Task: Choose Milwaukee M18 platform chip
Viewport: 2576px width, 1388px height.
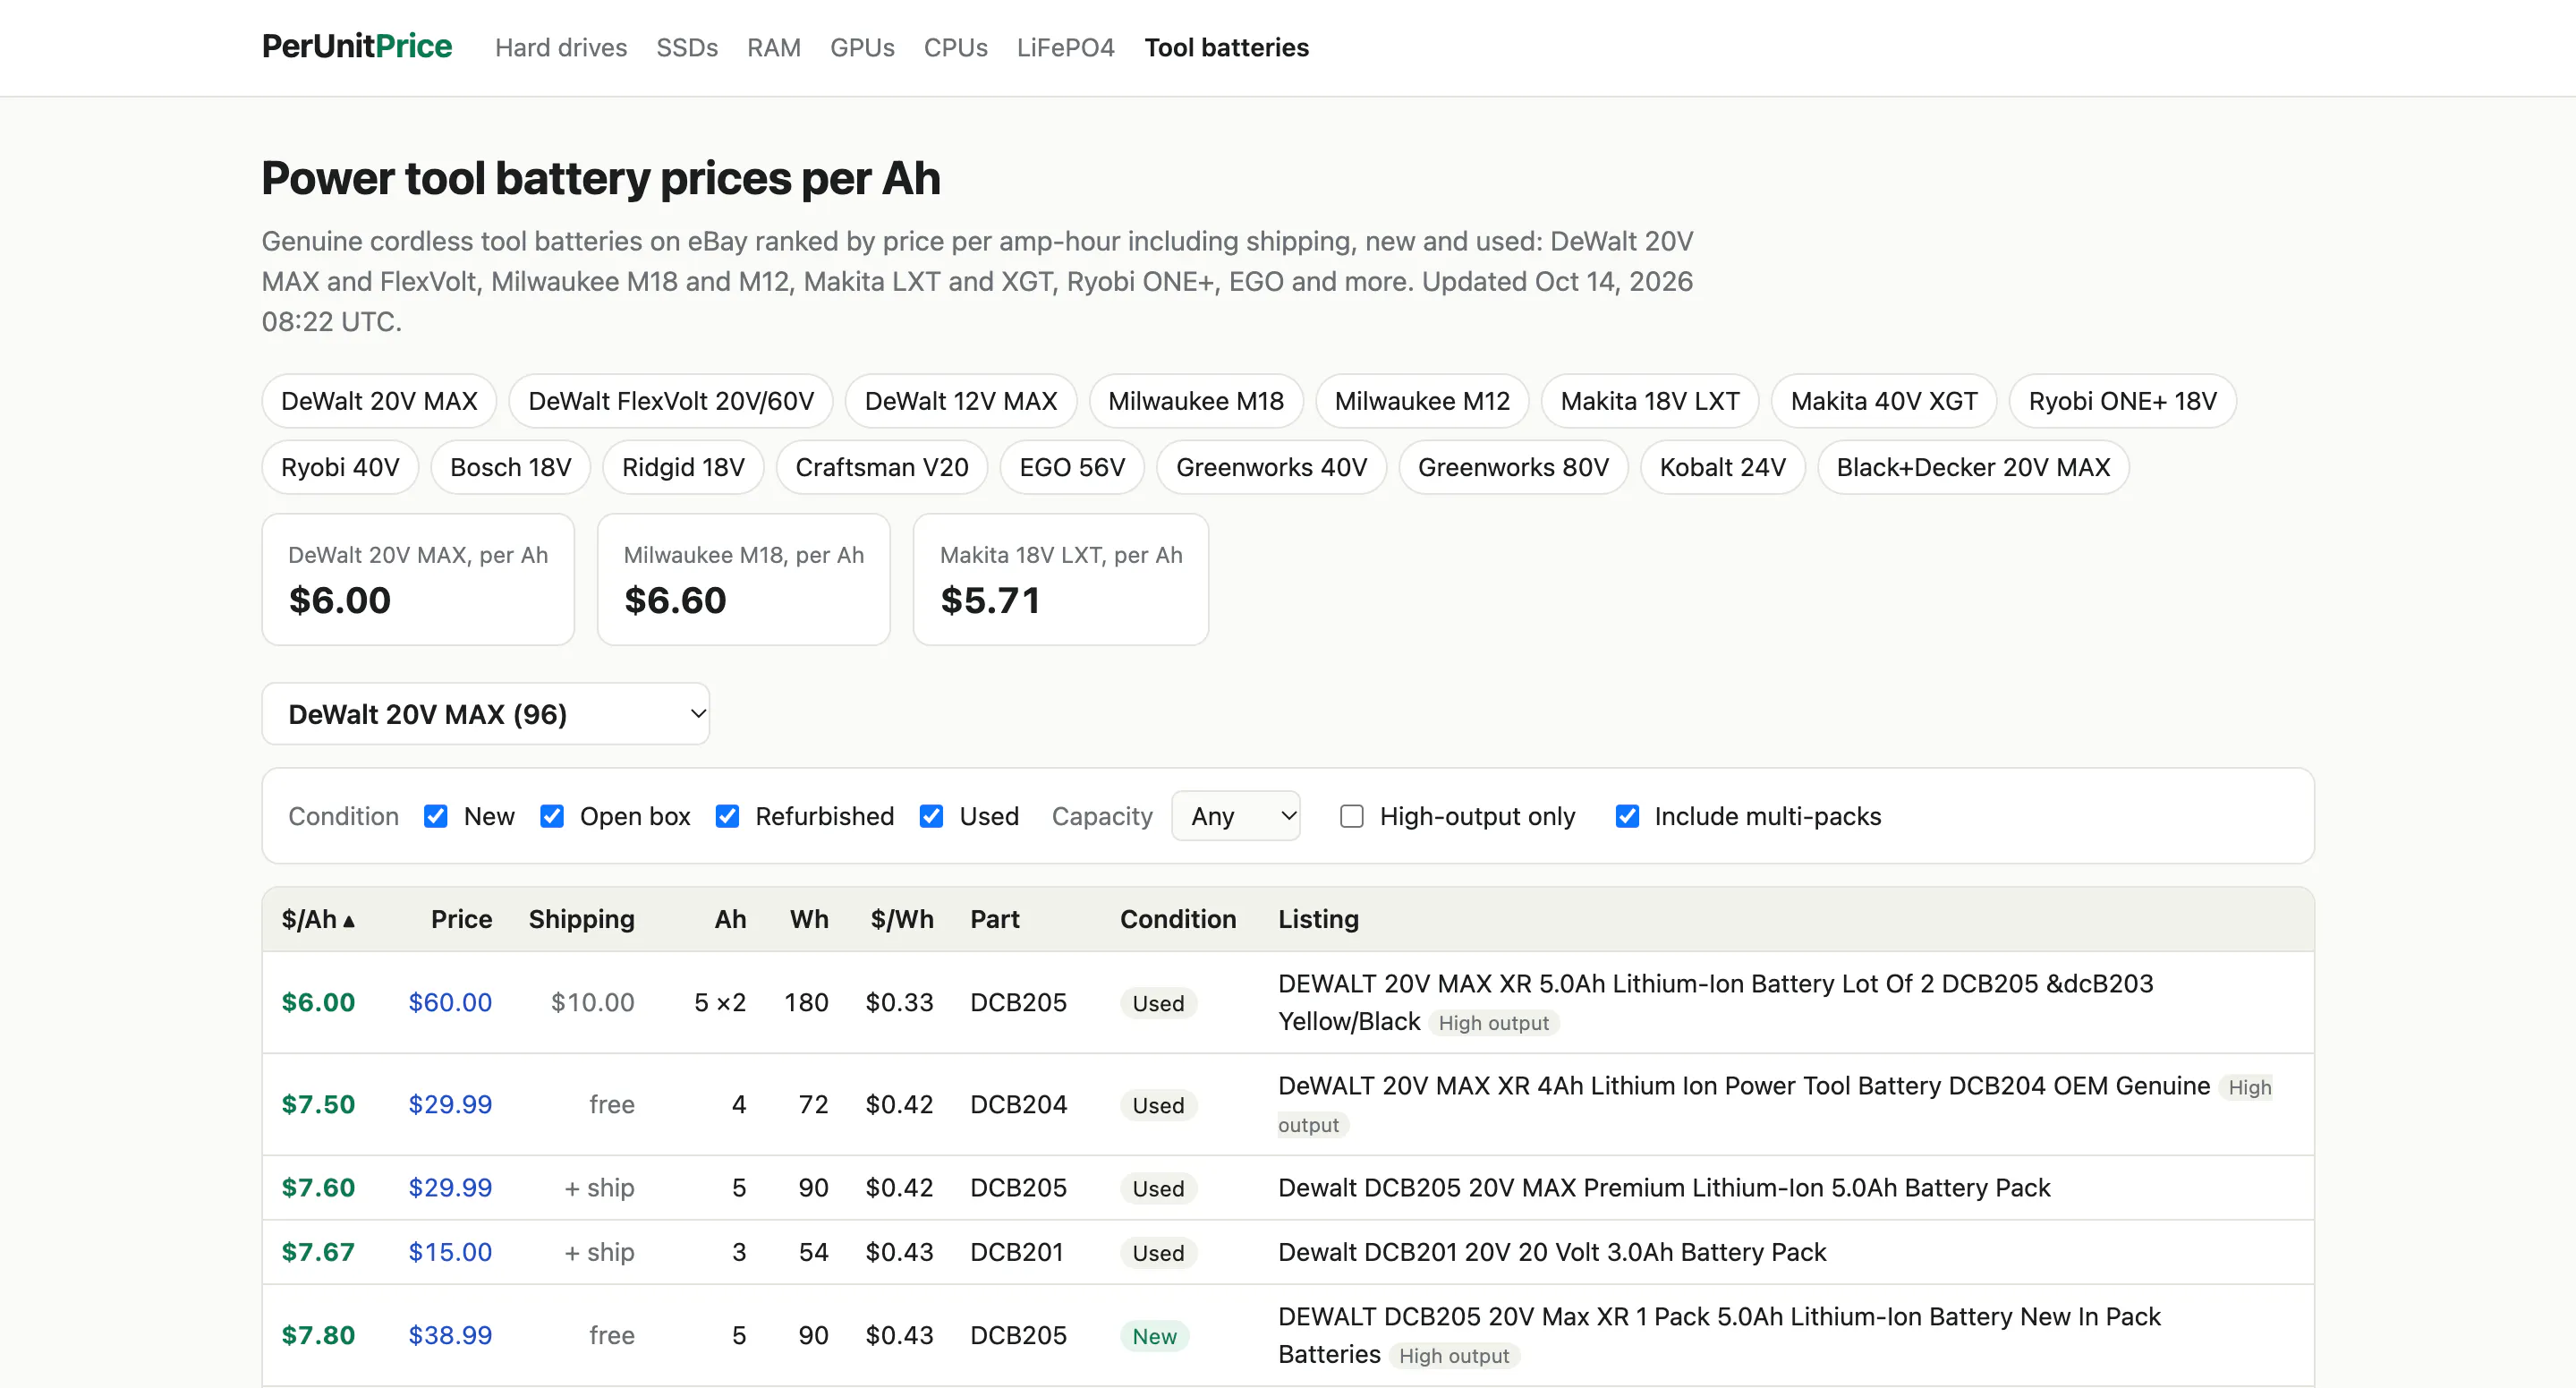Action: click(1196, 401)
